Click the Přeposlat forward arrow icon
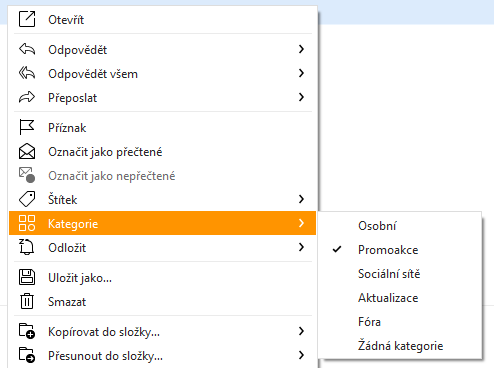This screenshot has width=494, height=368. pyautogui.click(x=27, y=97)
